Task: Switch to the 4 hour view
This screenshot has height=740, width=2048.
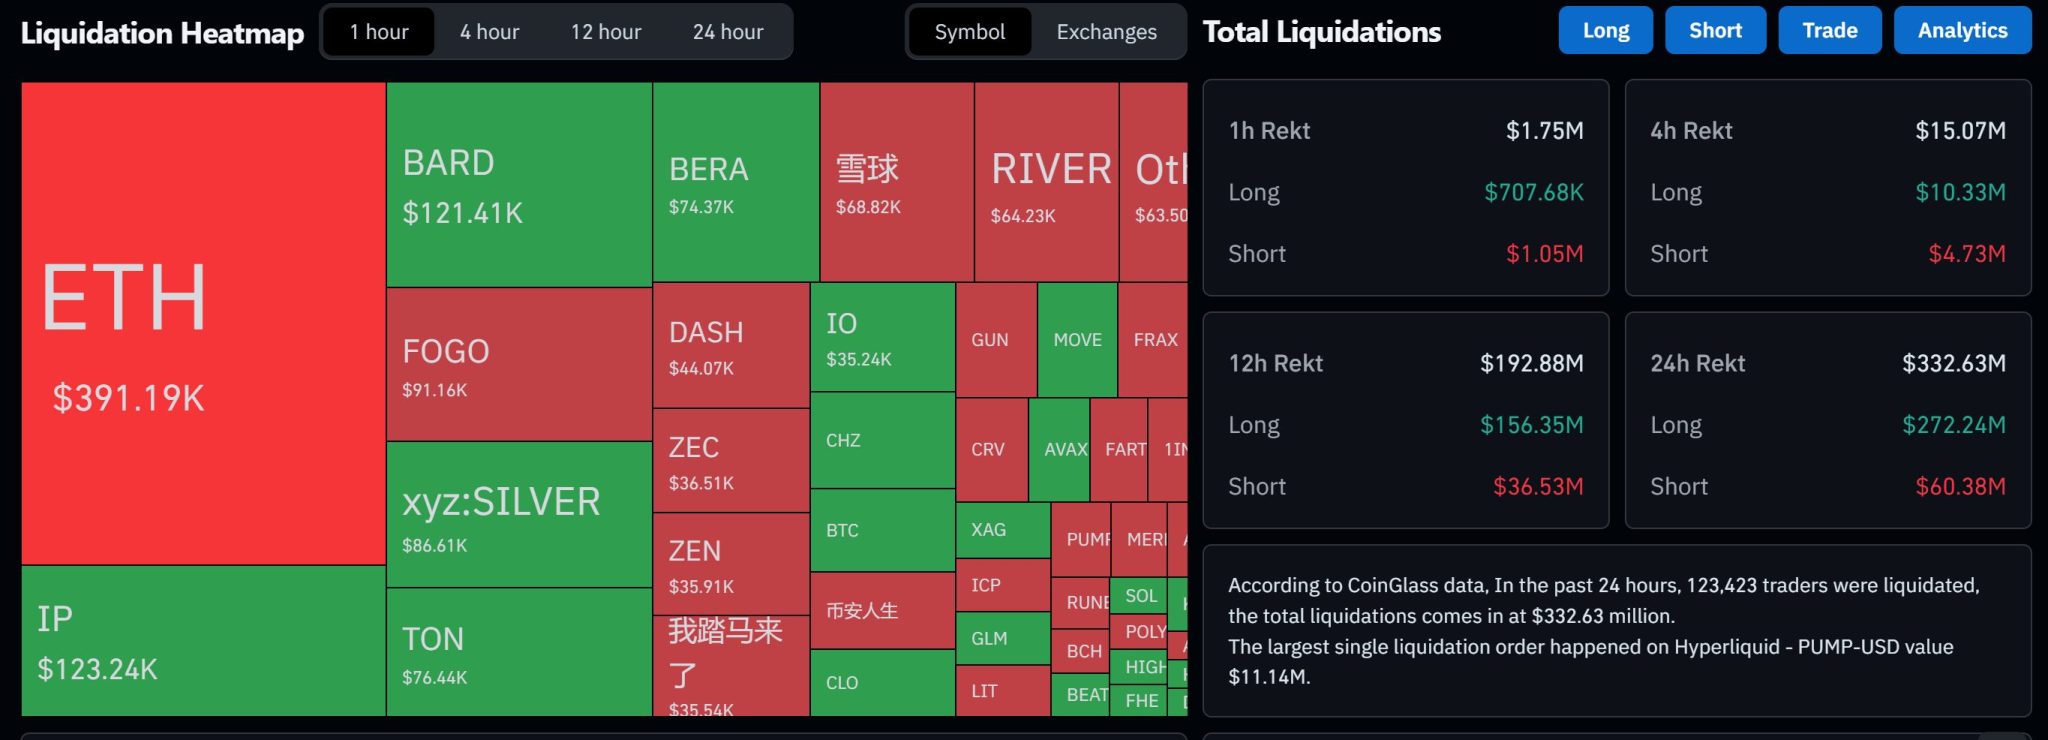Action: (488, 31)
